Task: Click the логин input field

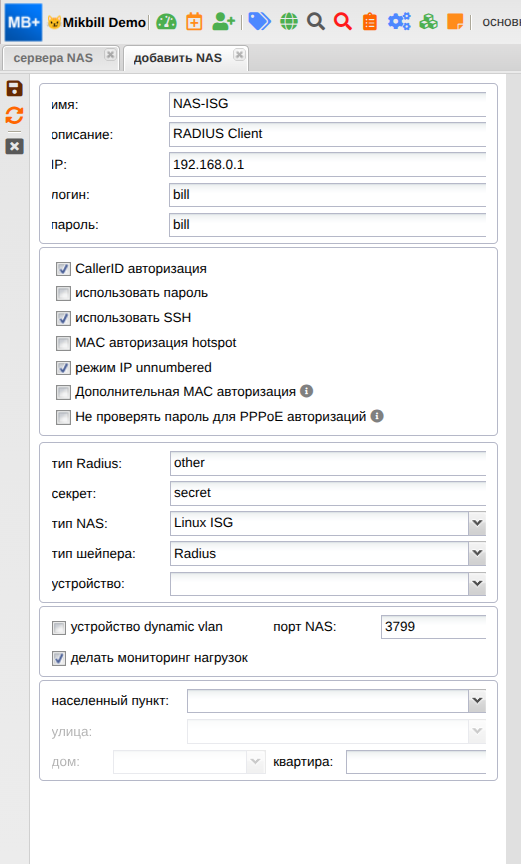Action: pos(328,195)
